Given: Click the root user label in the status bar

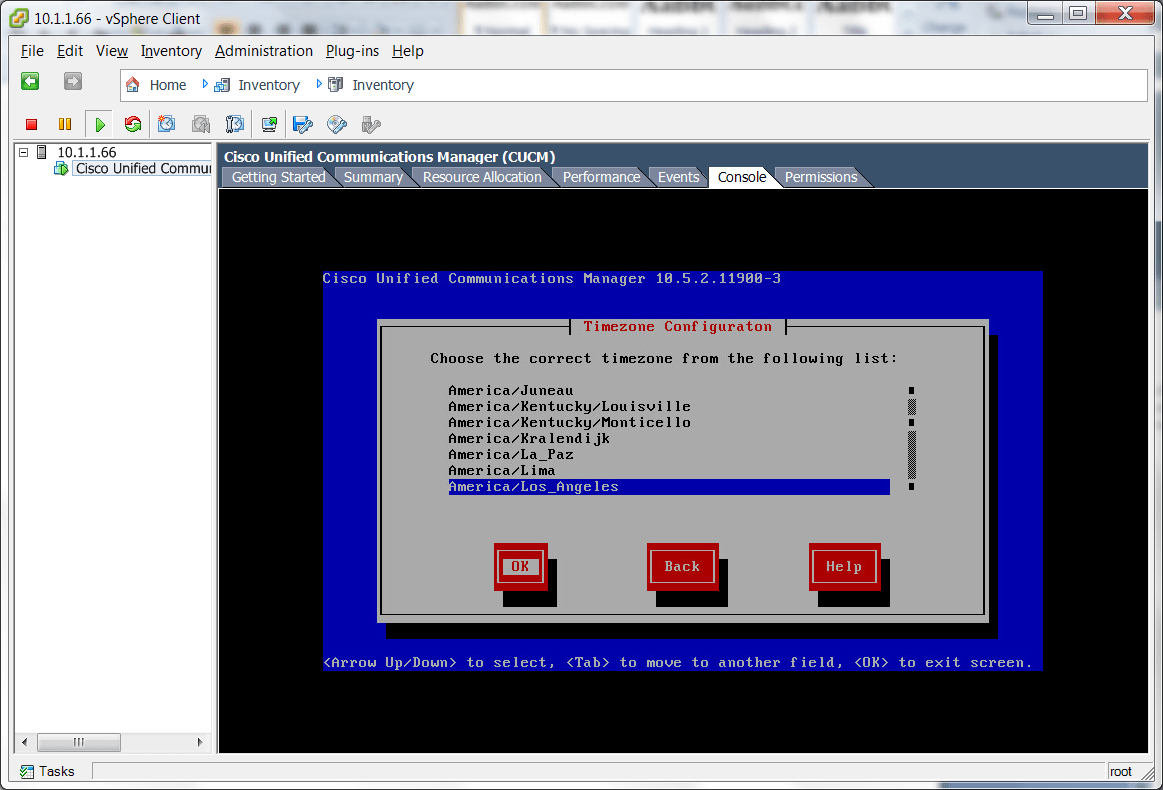Looking at the screenshot, I should [1121, 771].
